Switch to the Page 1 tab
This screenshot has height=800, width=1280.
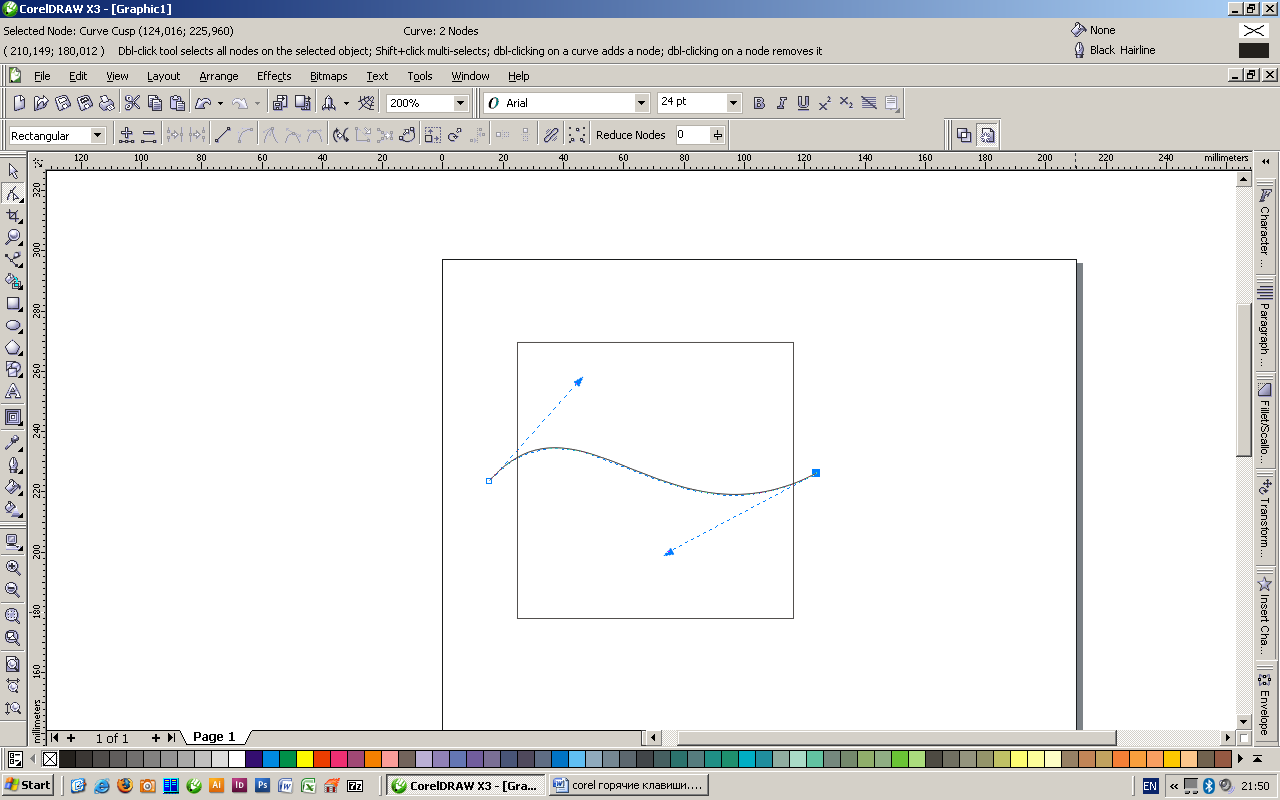214,737
